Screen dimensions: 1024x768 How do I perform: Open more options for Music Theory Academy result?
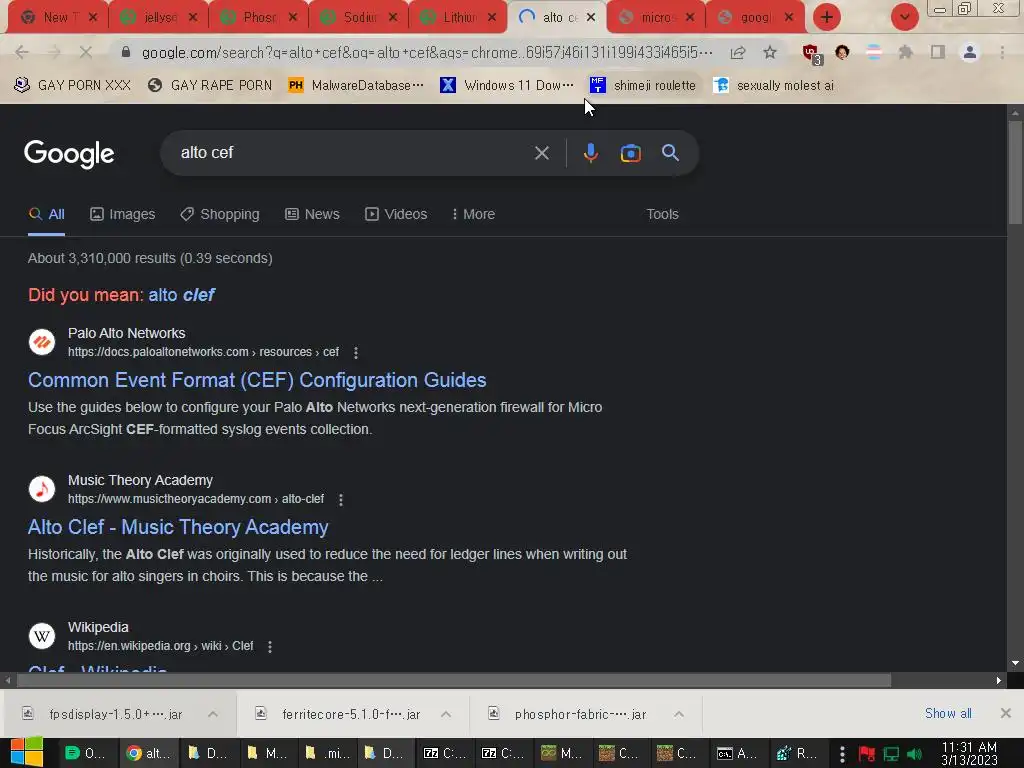[341, 500]
